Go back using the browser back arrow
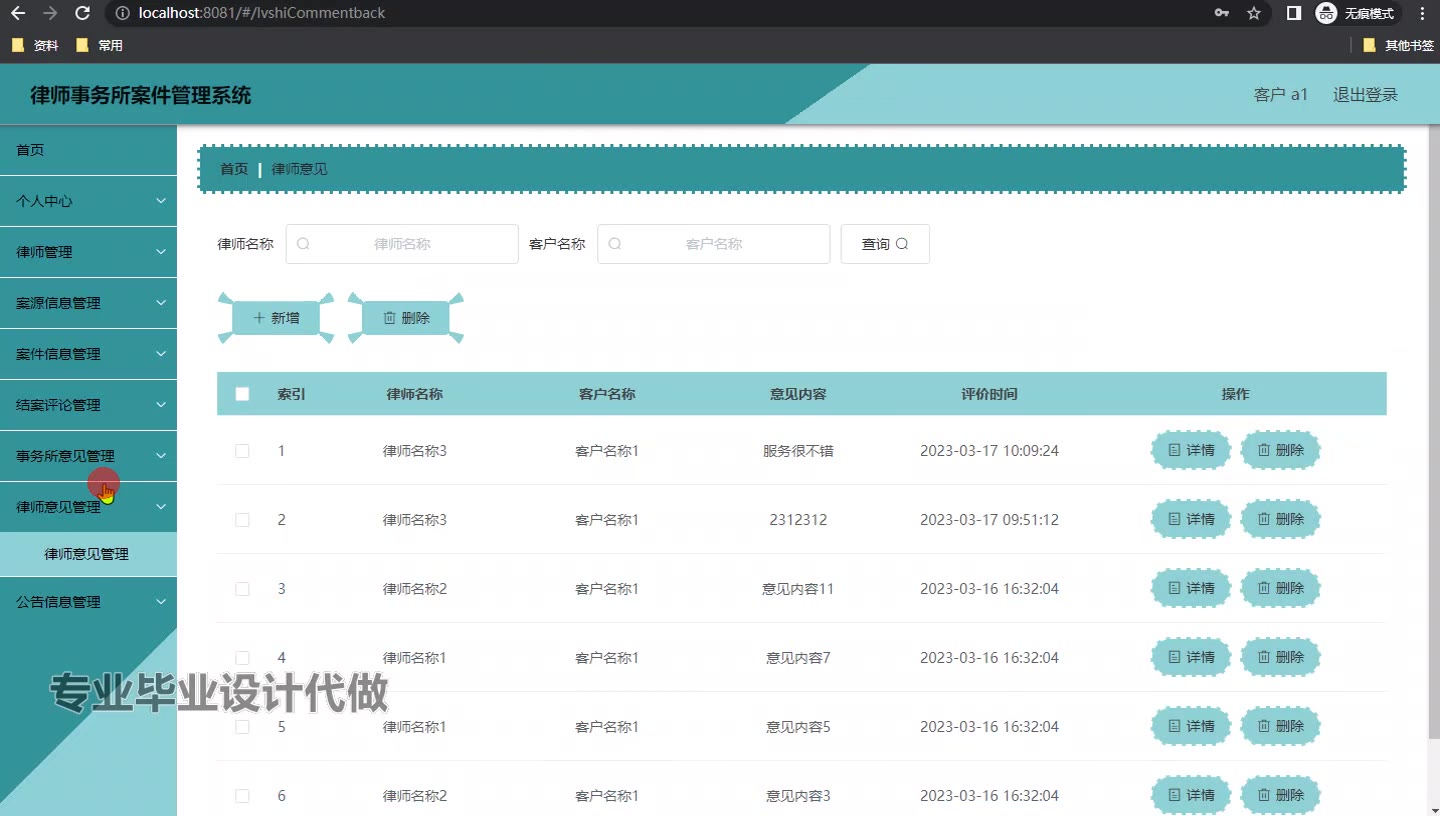Image resolution: width=1440 pixels, height=816 pixels. click(x=17, y=13)
